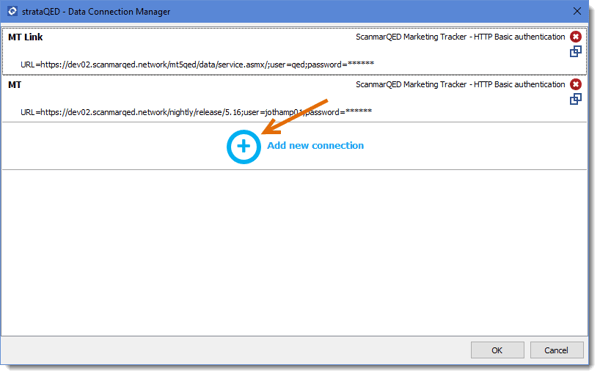600x376 pixels.
Task: Click the blue plus circle icon
Action: [x=243, y=146]
